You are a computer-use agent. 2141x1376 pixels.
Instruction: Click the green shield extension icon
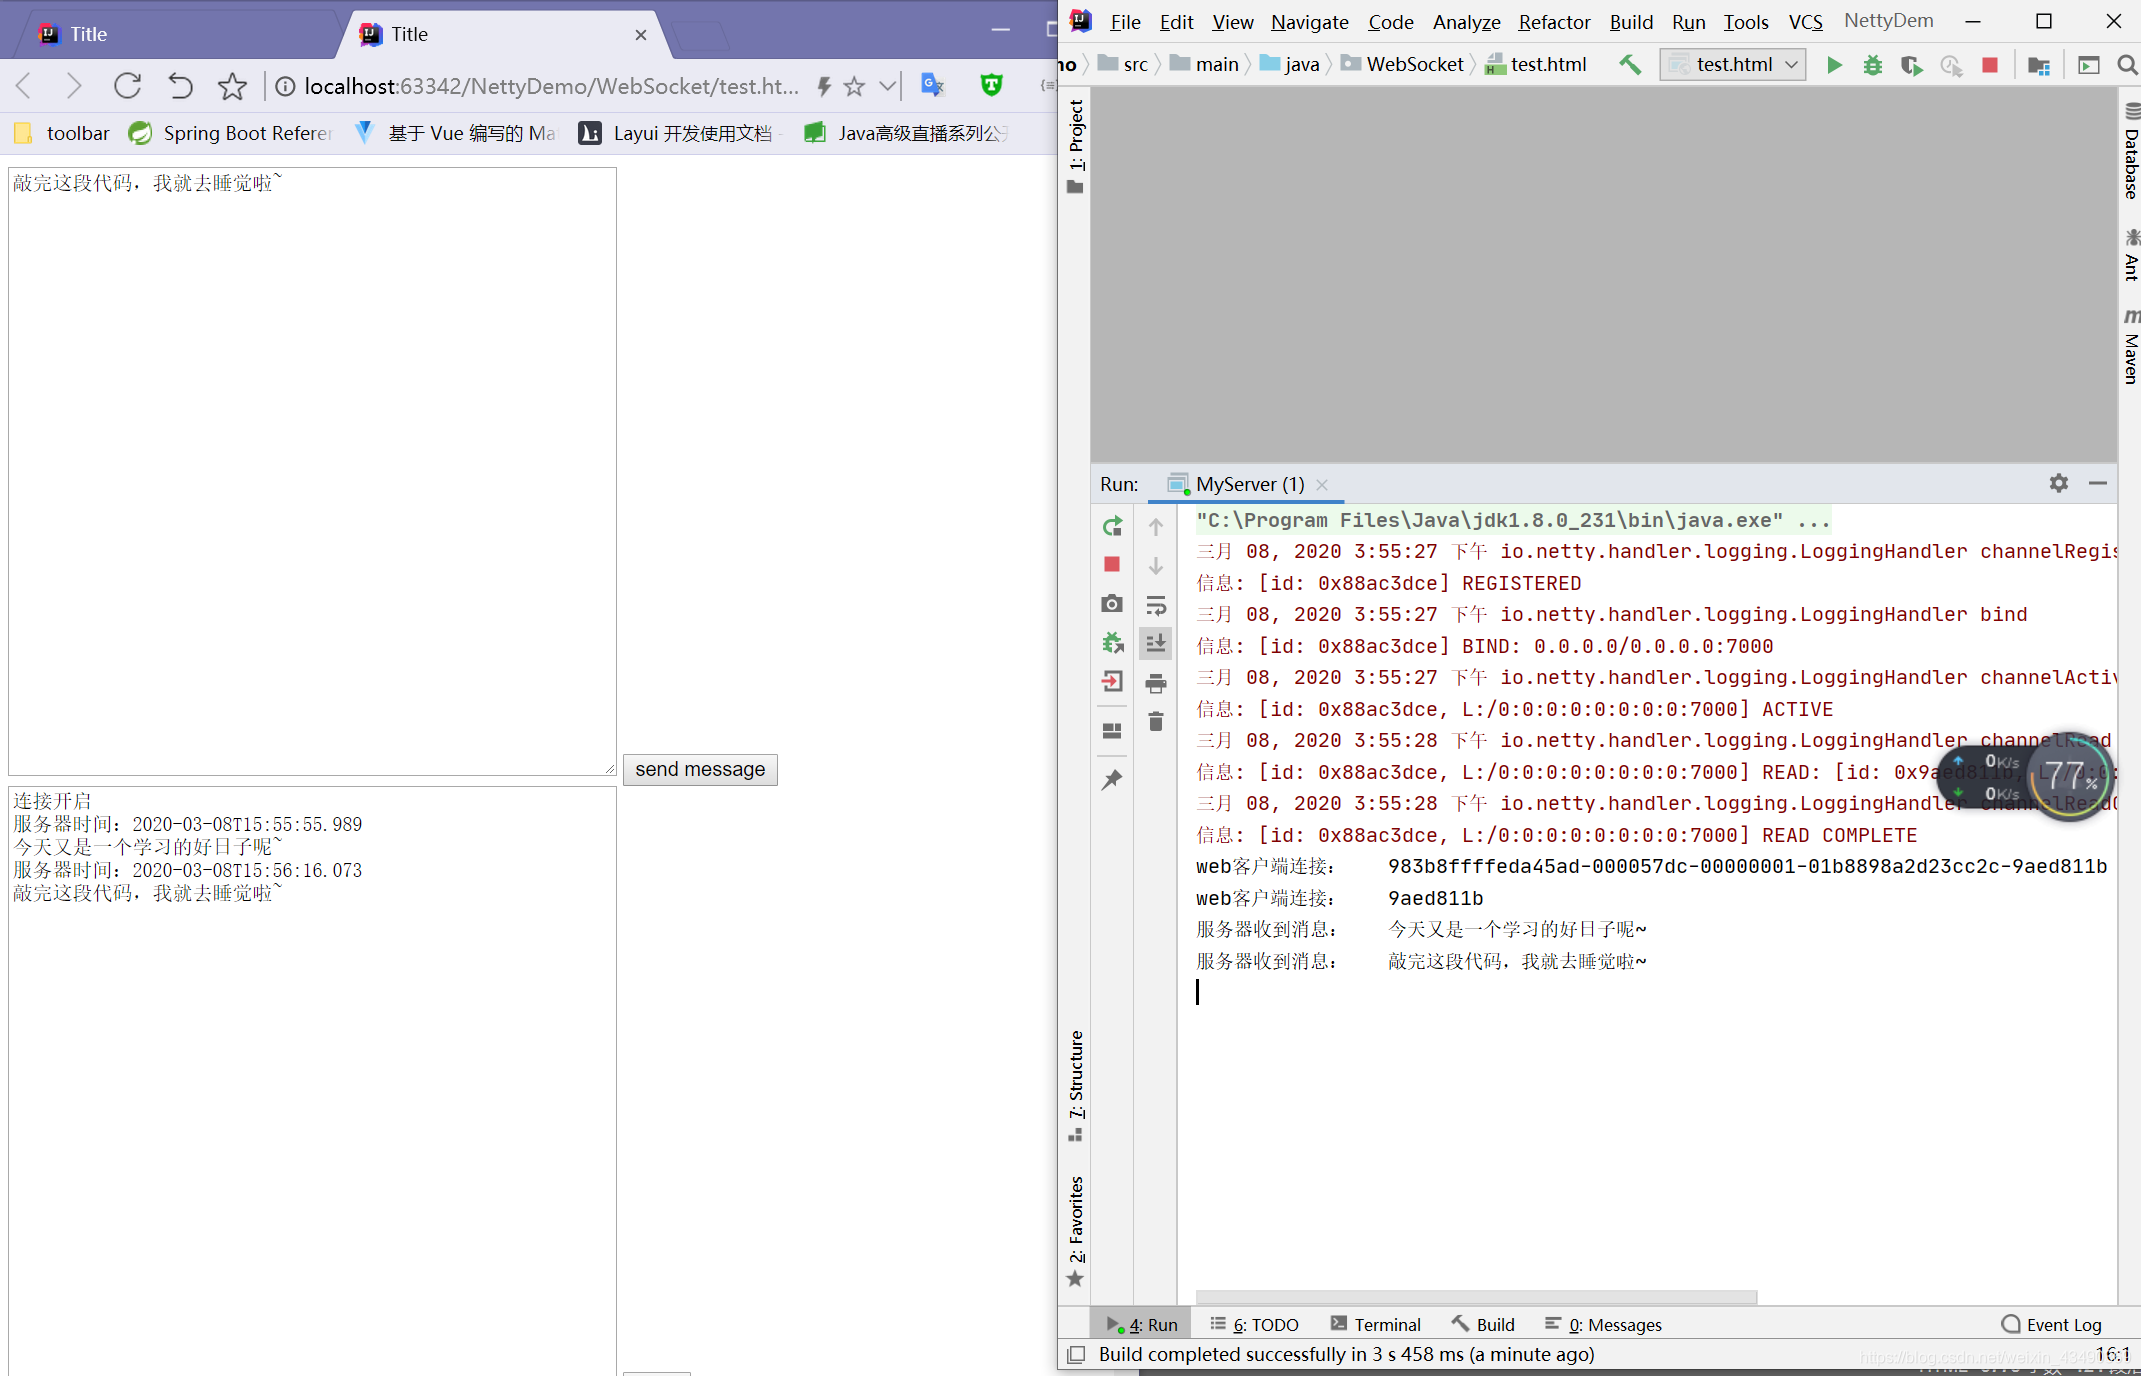(x=992, y=86)
